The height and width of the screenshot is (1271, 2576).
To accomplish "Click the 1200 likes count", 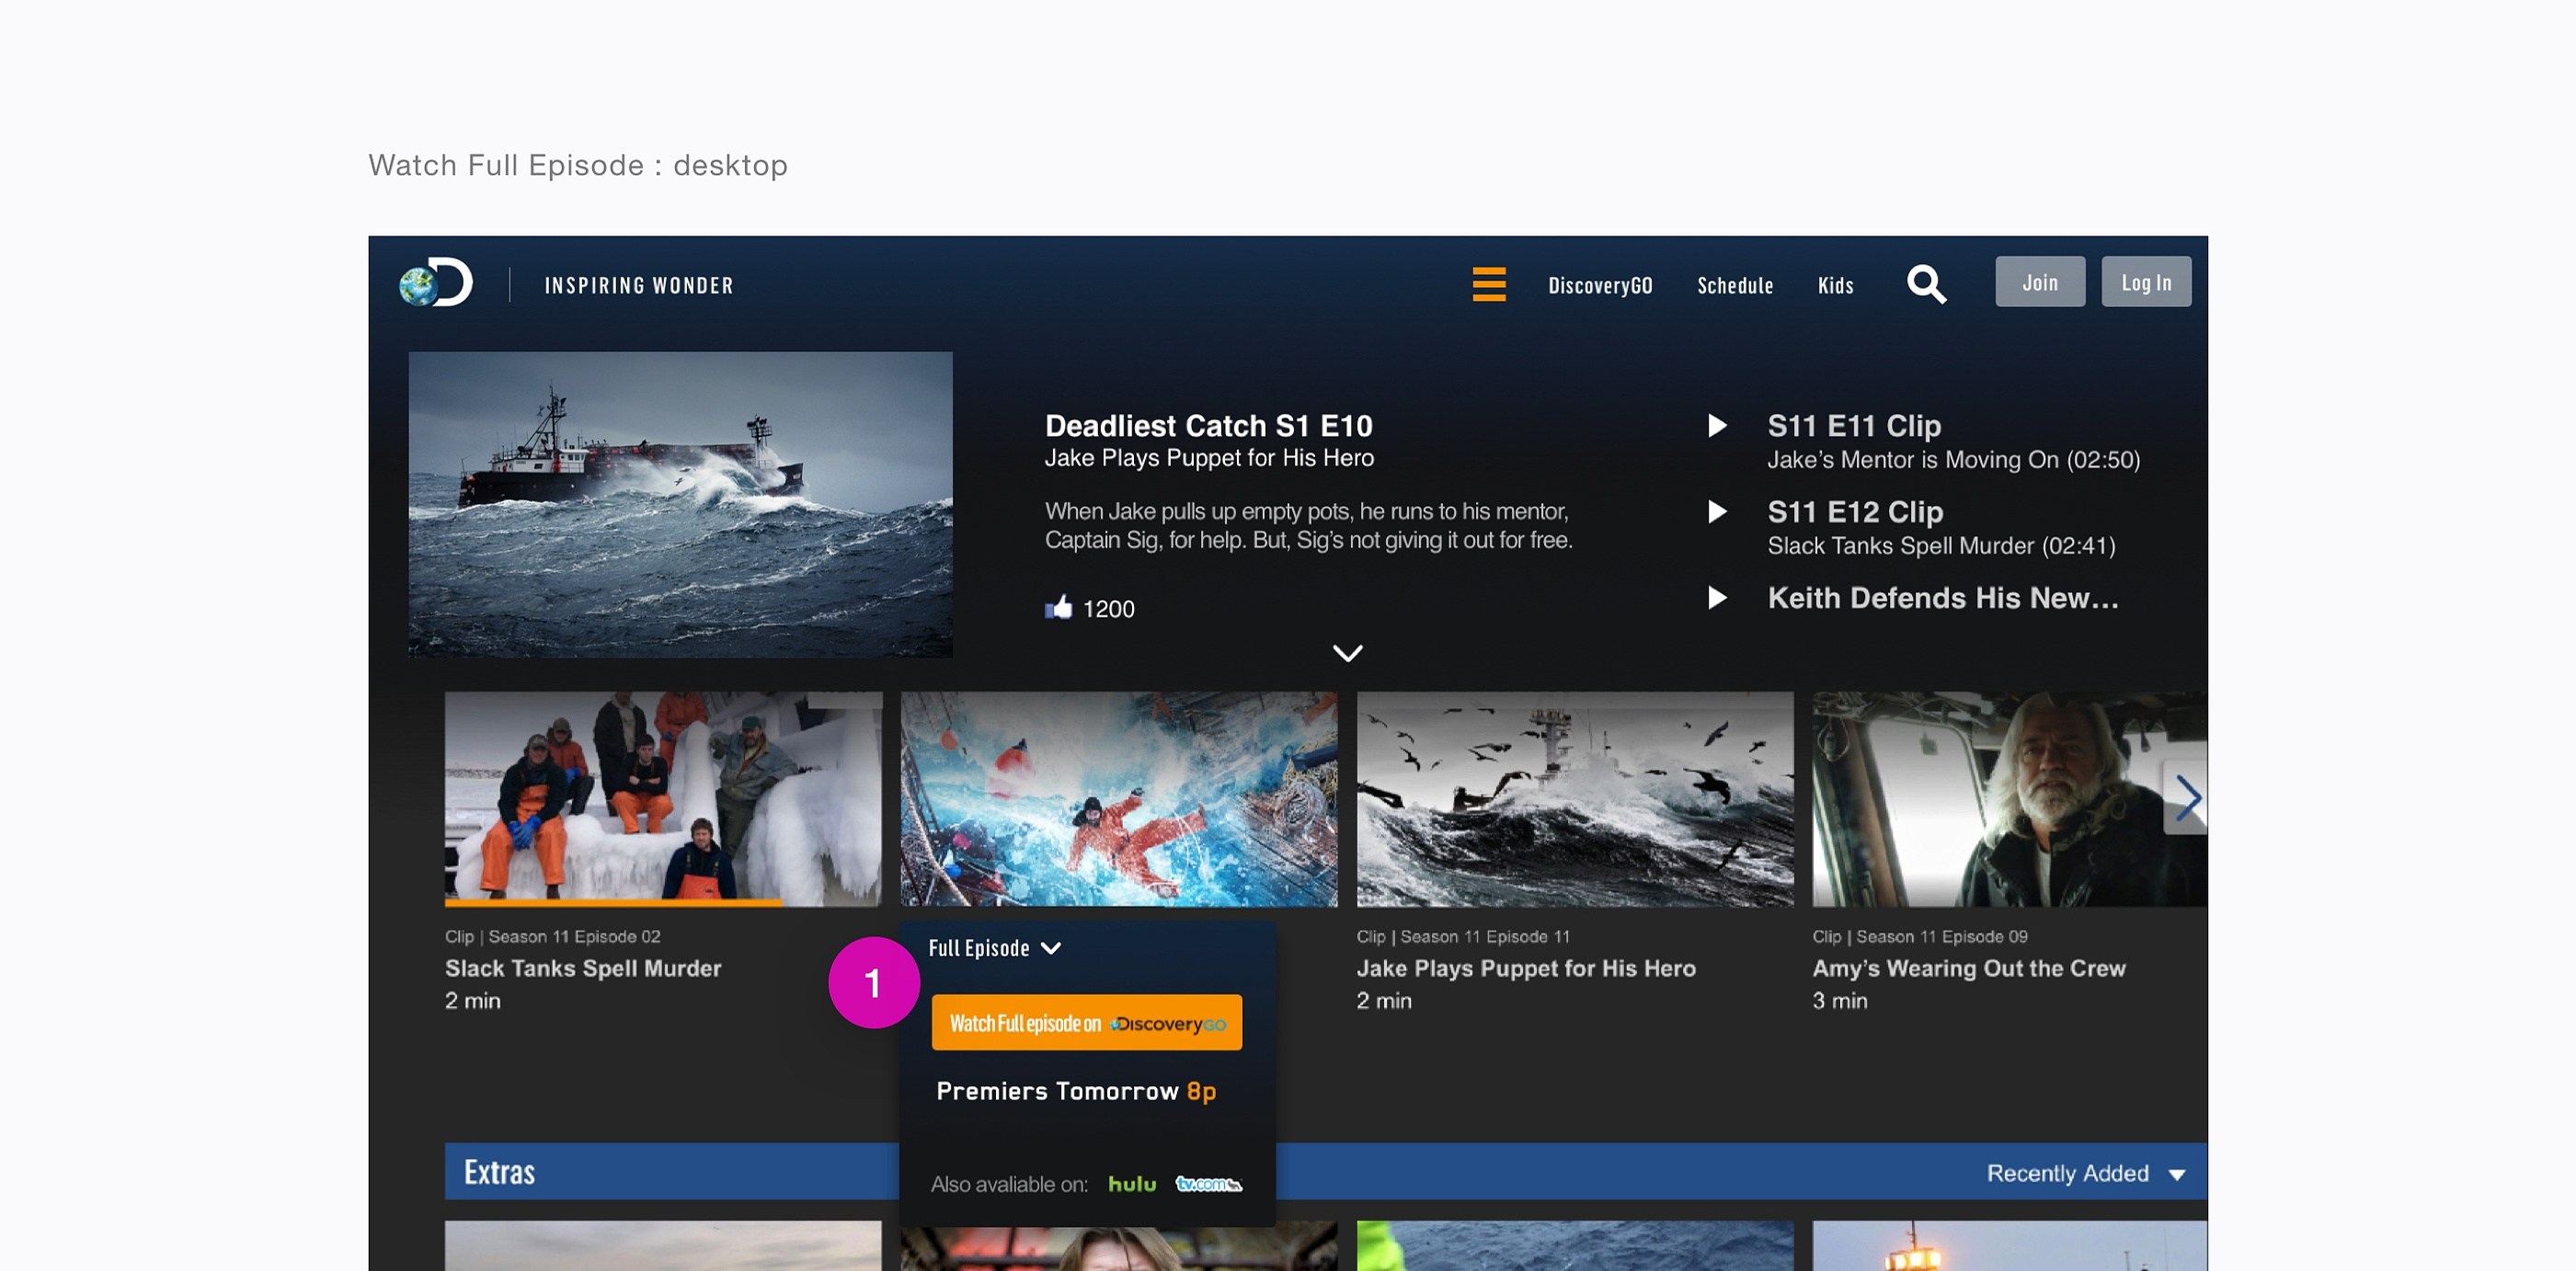I will pos(1108,609).
